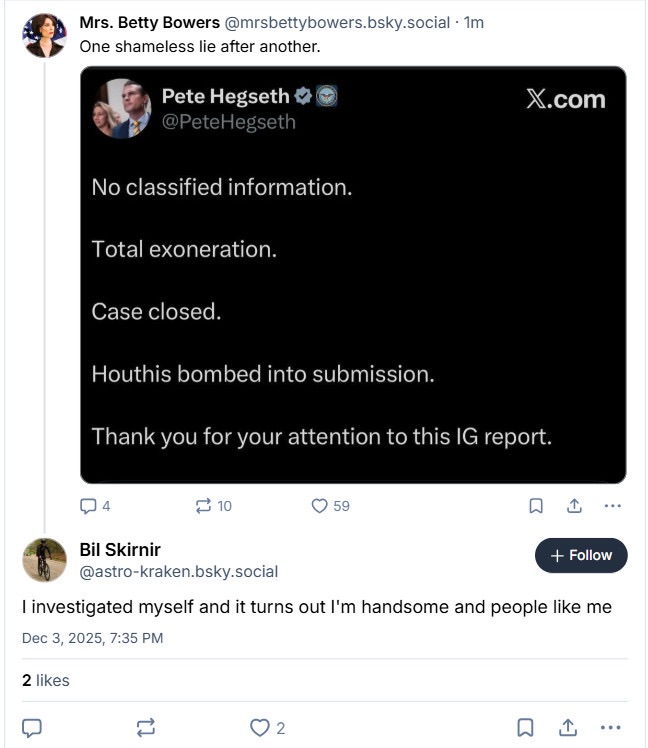Click the Dec 3, 2025 timestamp

(x=92, y=638)
